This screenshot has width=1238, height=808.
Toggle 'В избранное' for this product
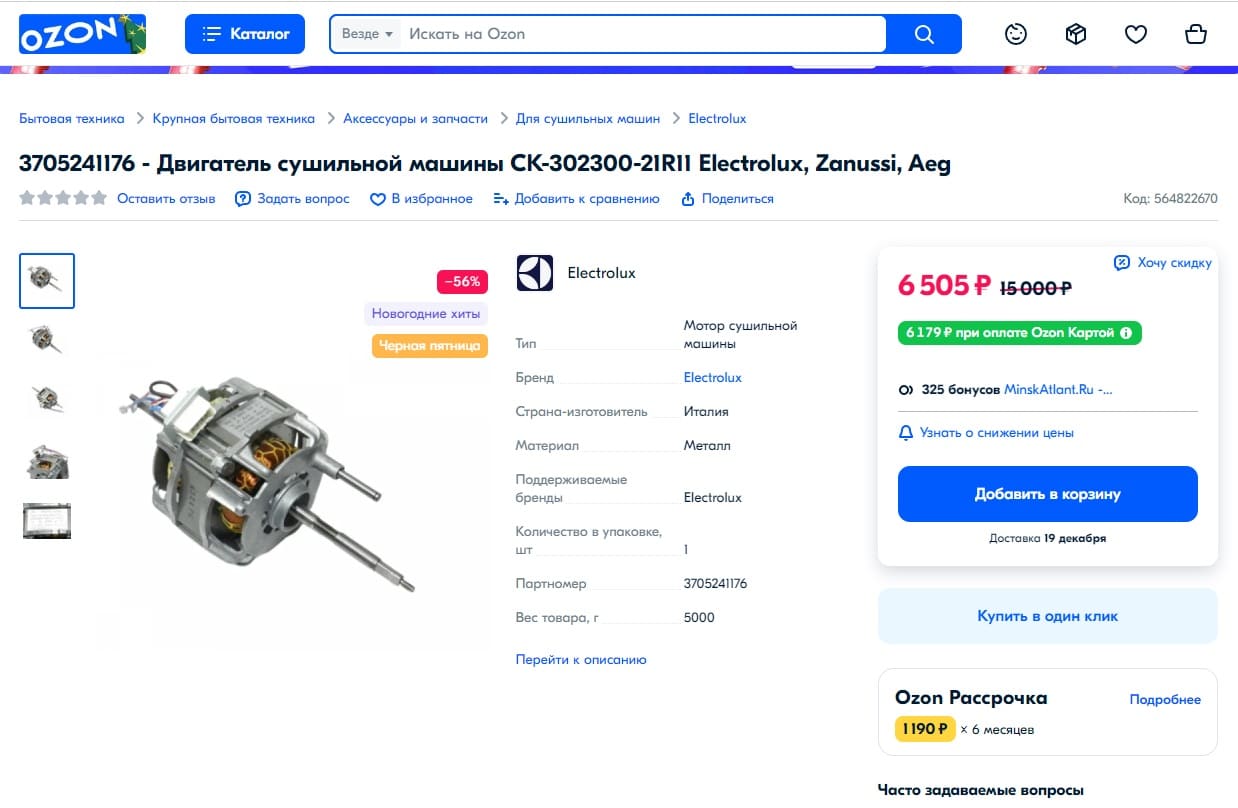click(x=421, y=199)
